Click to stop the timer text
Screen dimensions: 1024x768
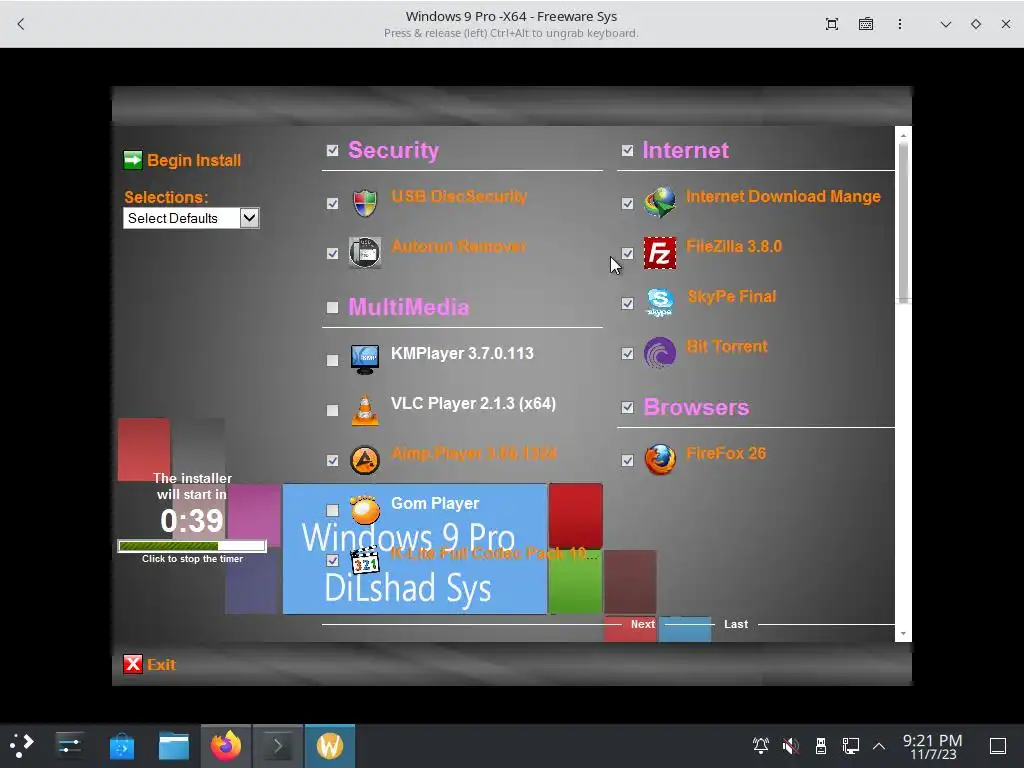pos(193,559)
